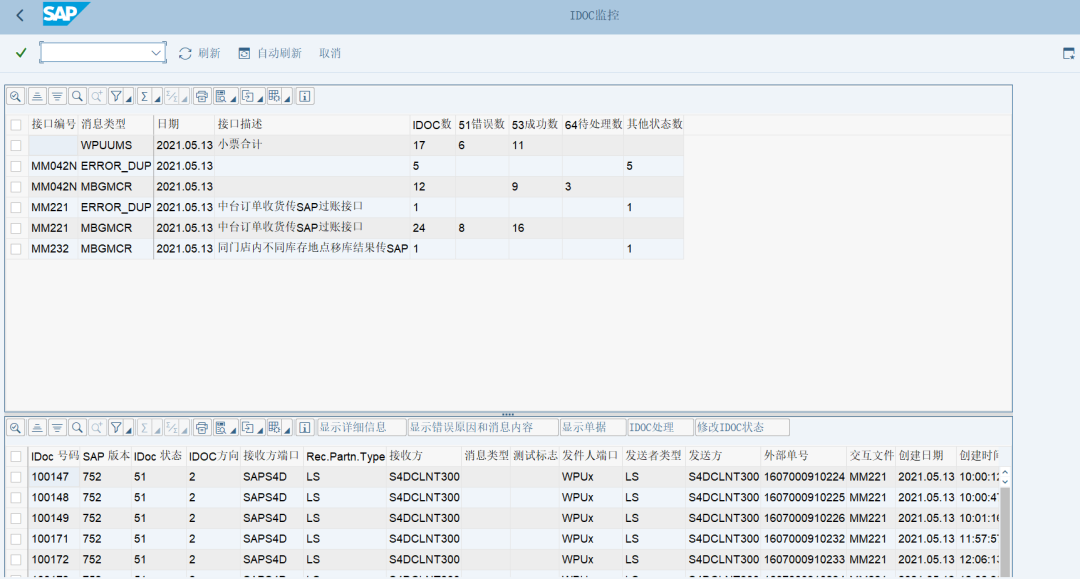Click Views icon in upper grid toolbar

pos(221,96)
